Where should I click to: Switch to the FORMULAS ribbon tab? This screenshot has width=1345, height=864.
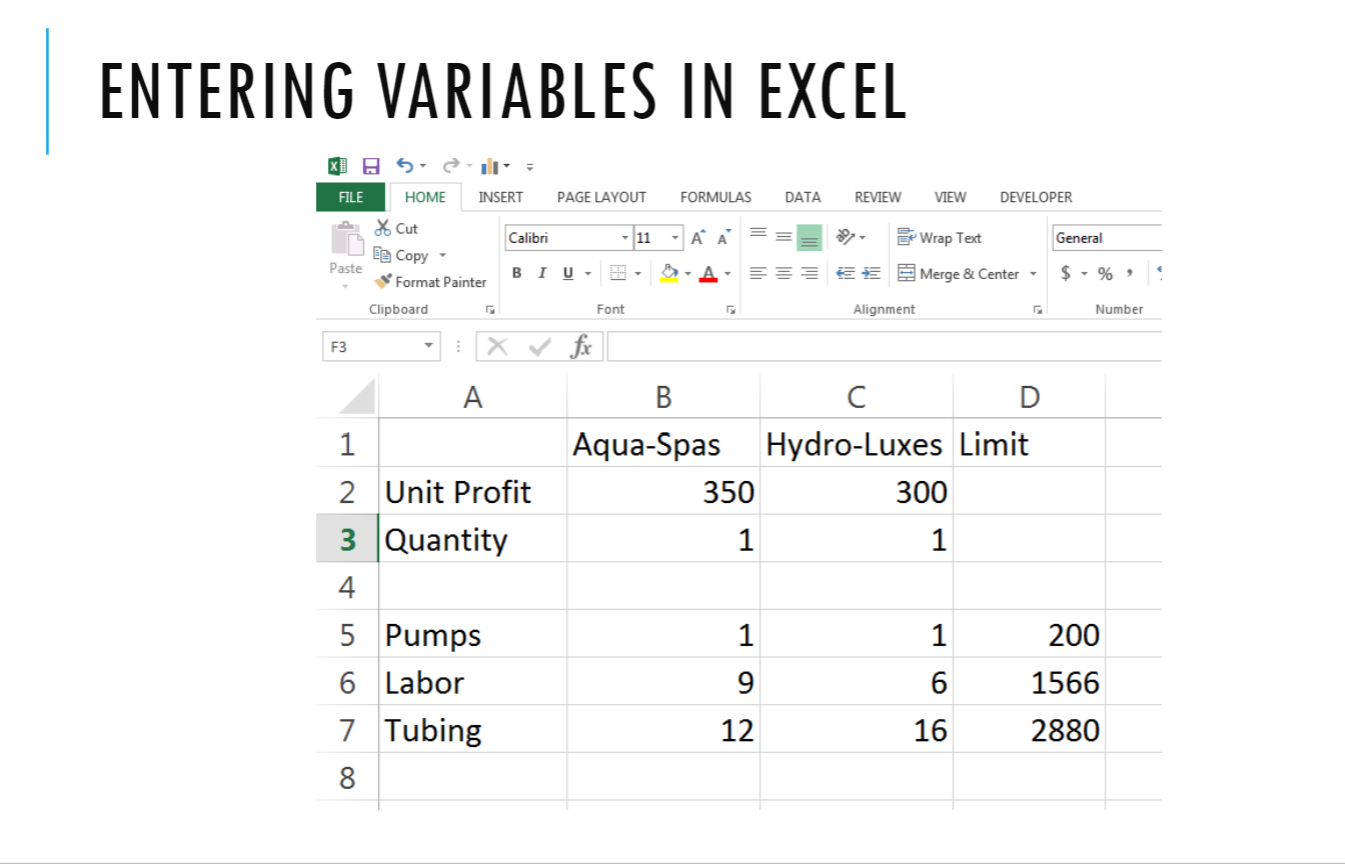[x=715, y=197]
